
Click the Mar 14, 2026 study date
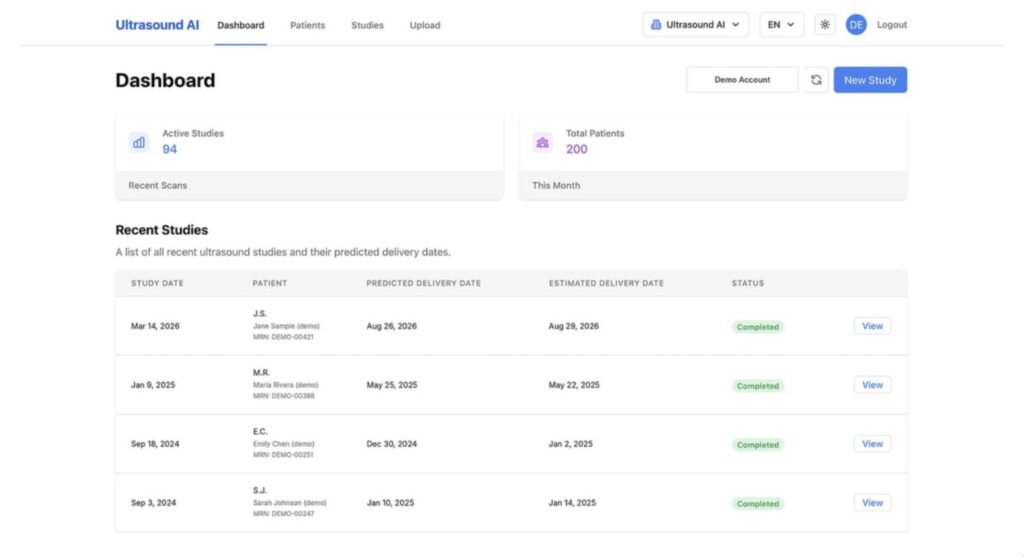coord(155,326)
